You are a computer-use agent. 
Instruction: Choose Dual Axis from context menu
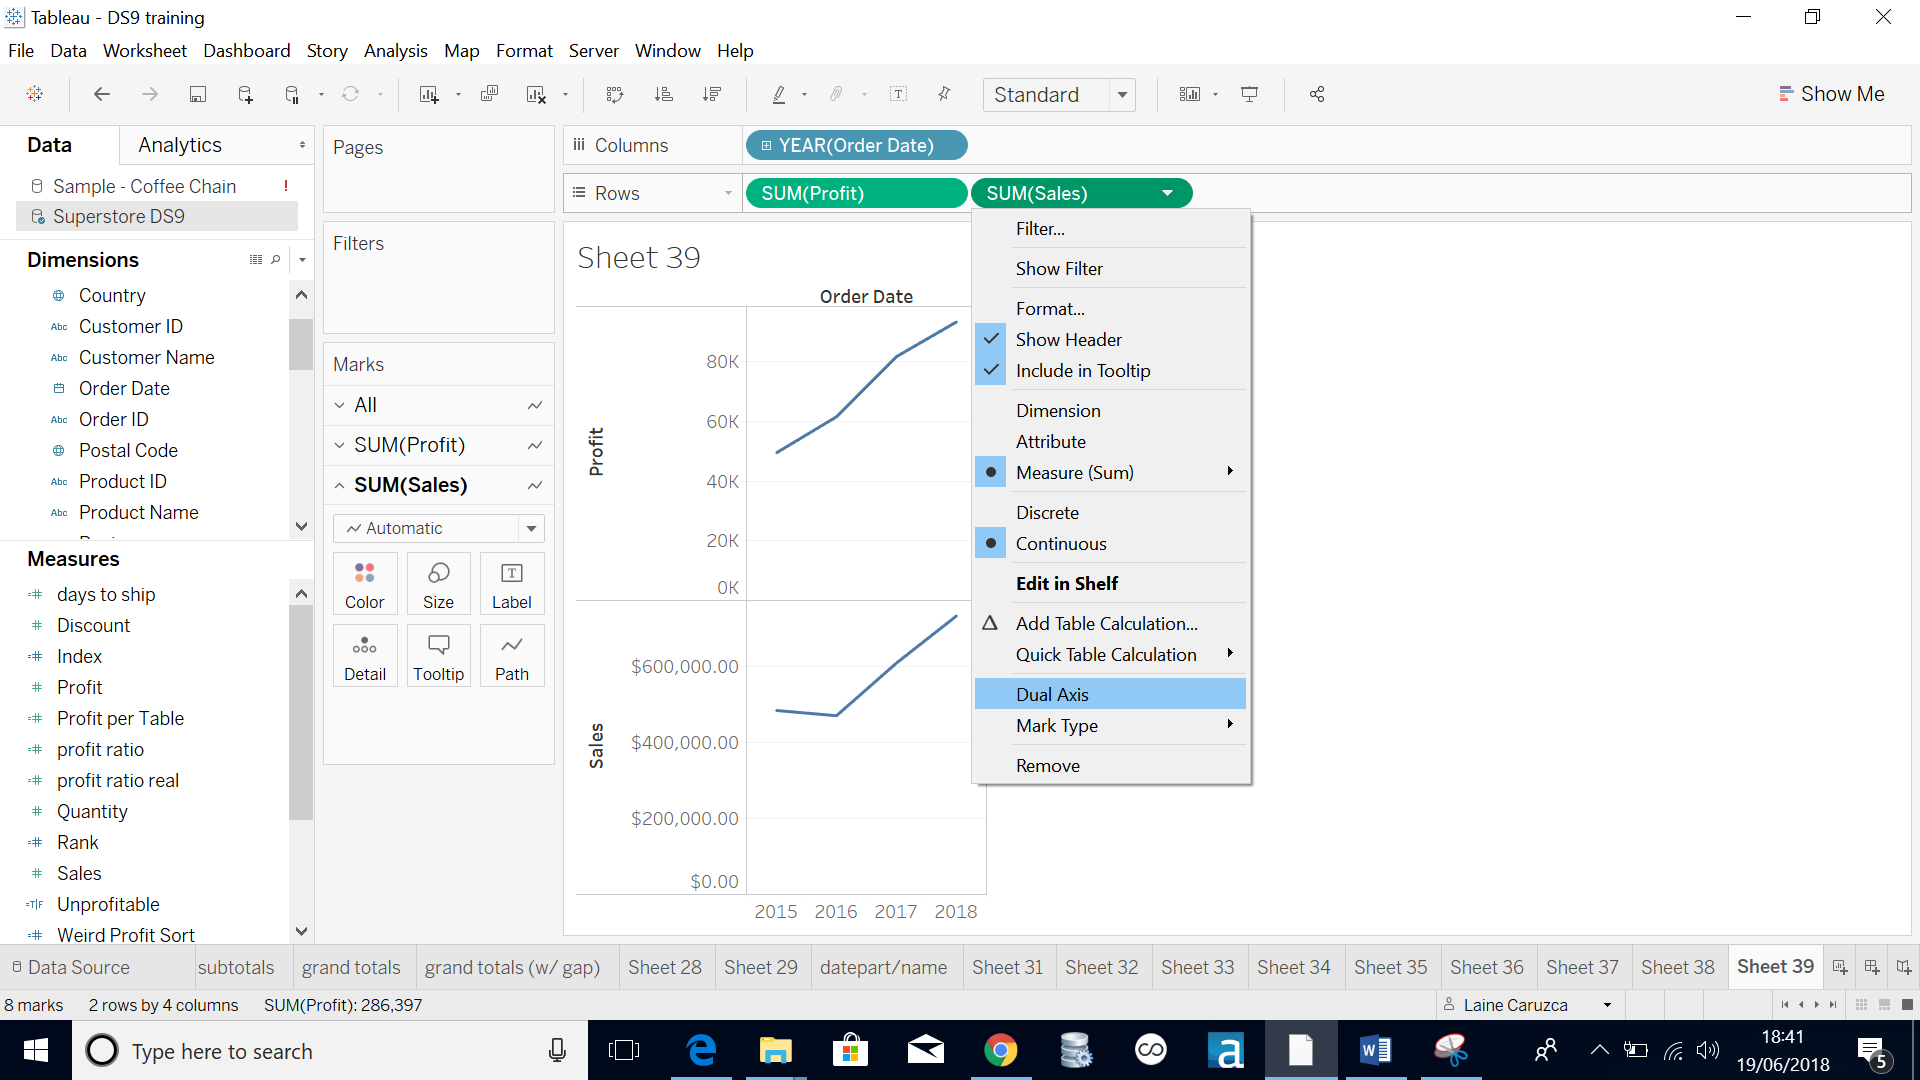point(1052,694)
